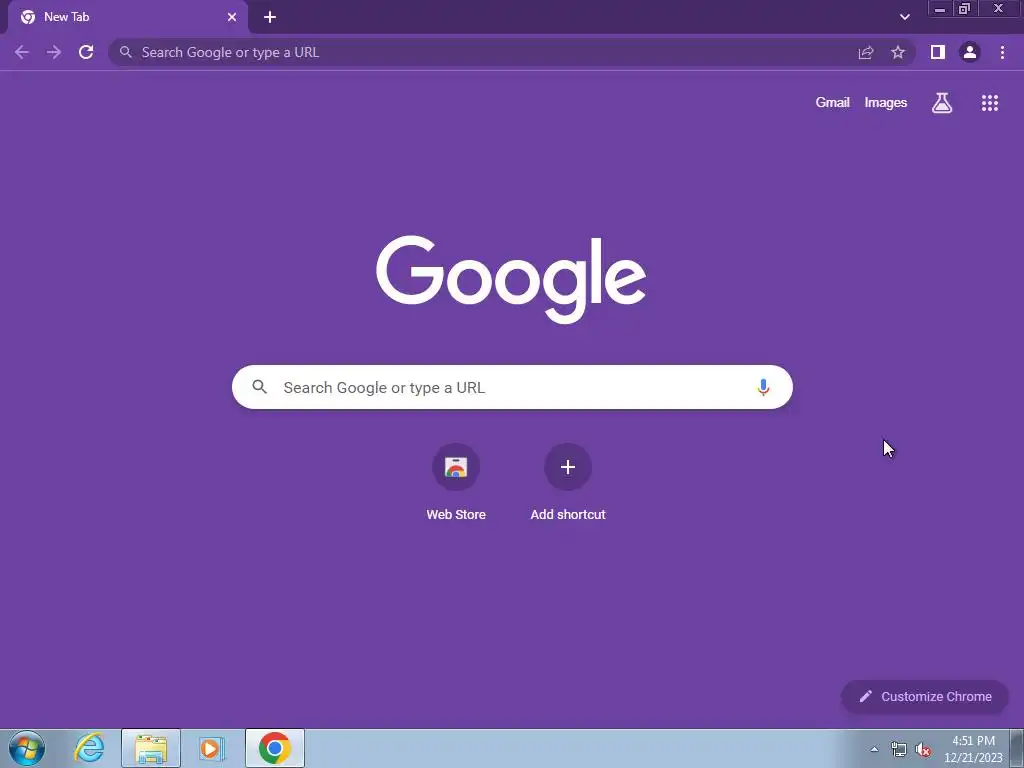Screen dimensions: 1024x768
Task: Reload the current page
Action: pyautogui.click(x=86, y=52)
